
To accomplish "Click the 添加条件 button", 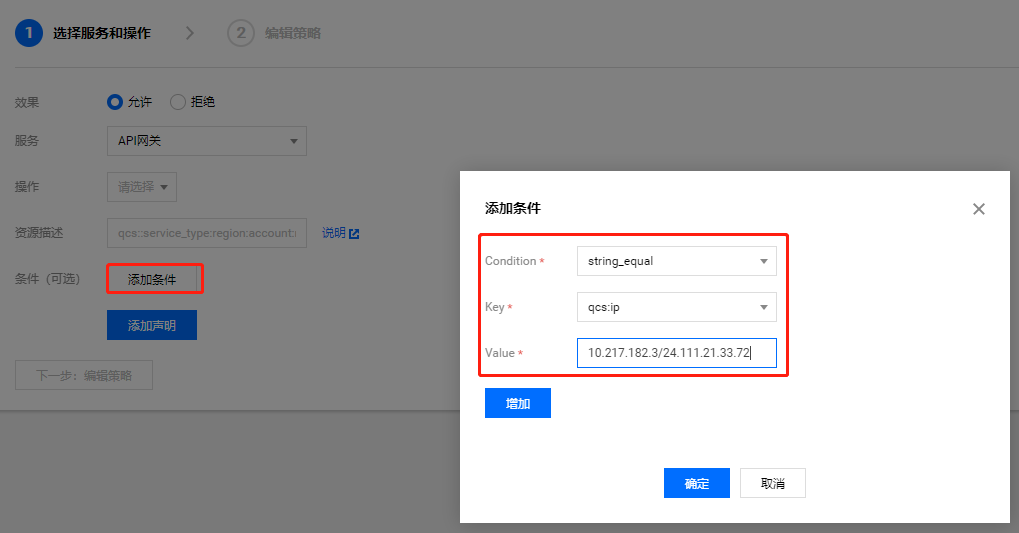I will coord(152,279).
